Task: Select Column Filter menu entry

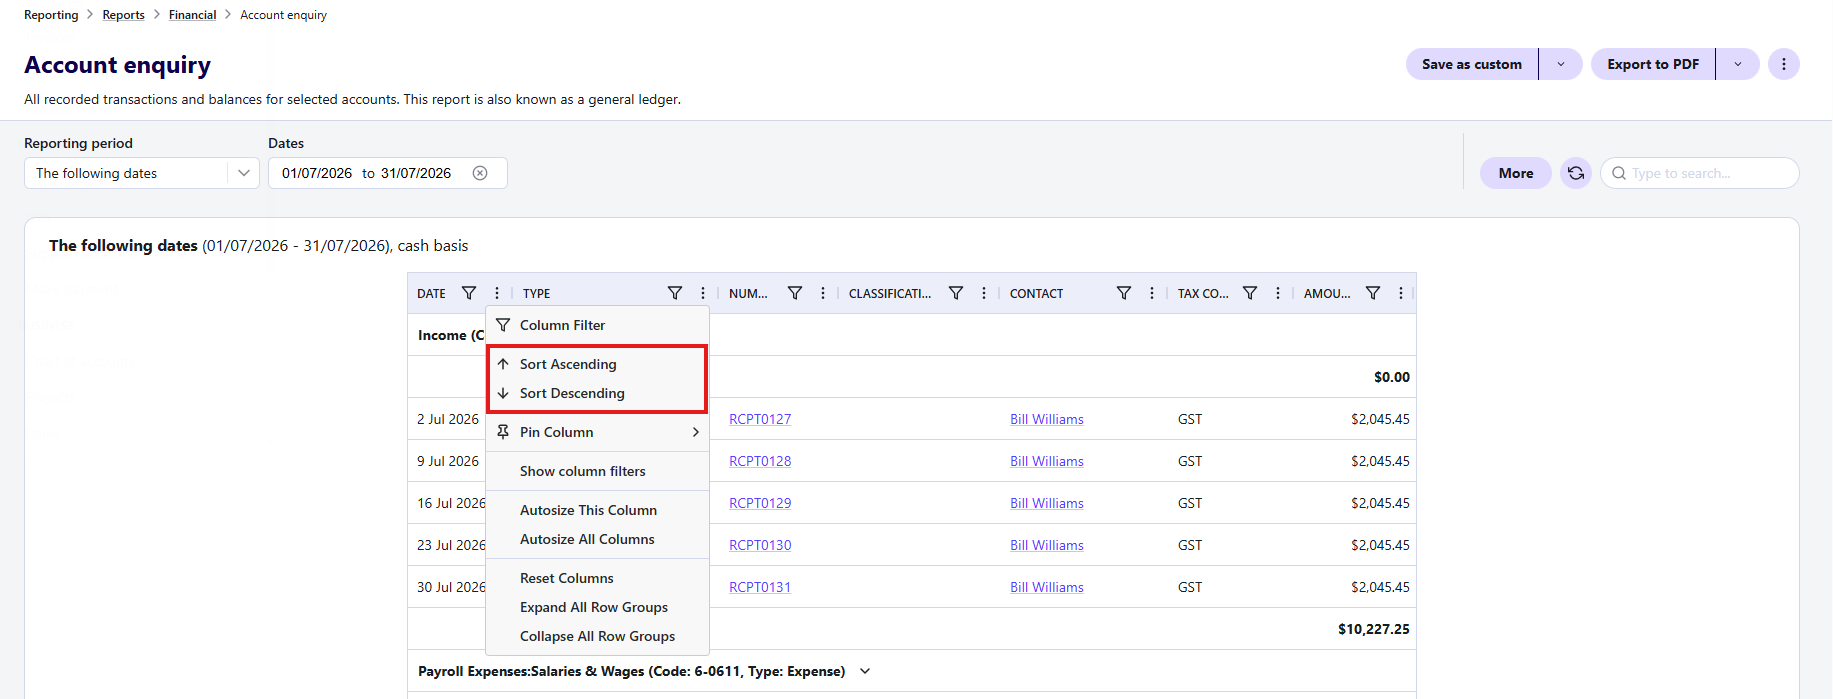Action: (598, 325)
